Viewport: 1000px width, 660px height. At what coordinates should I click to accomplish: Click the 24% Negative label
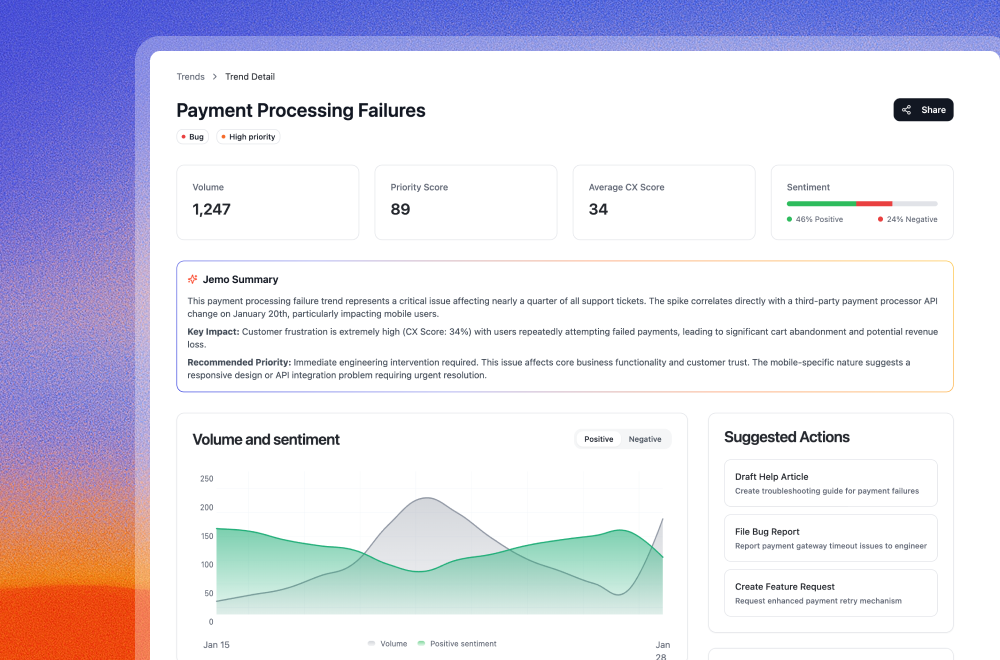coord(908,219)
